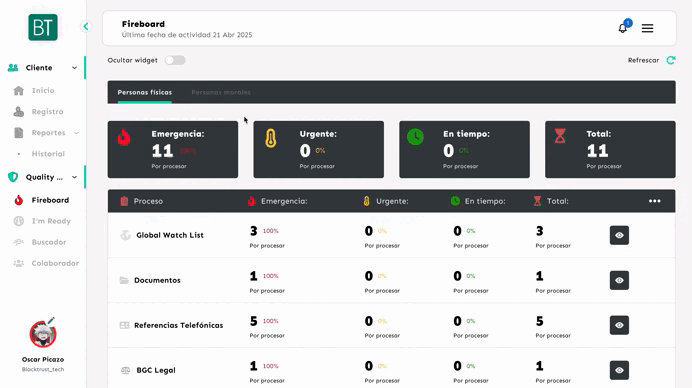Click the Refrescar label
Image resolution: width=692 pixels, height=388 pixels.
643,60
